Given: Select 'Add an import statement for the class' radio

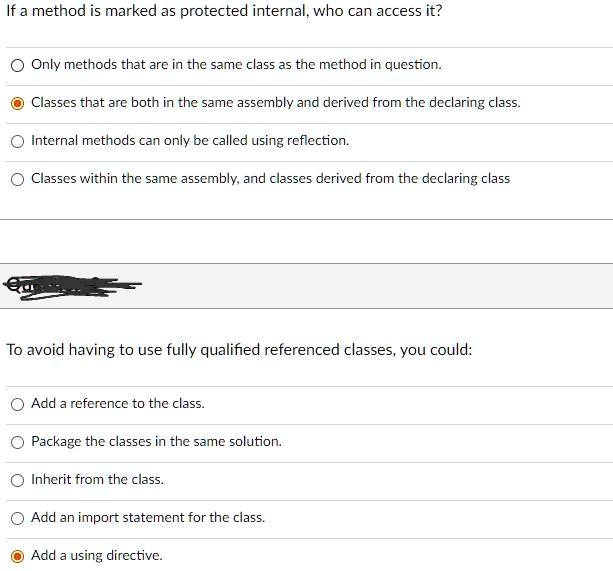Looking at the screenshot, I should coord(17,518).
